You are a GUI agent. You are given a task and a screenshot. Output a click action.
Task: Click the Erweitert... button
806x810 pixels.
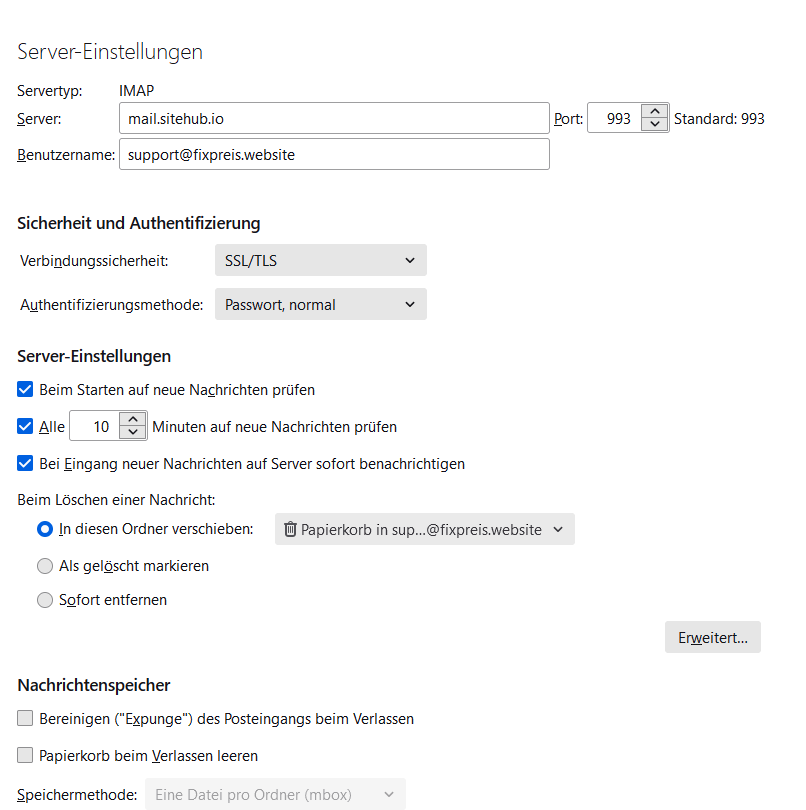click(x=713, y=638)
